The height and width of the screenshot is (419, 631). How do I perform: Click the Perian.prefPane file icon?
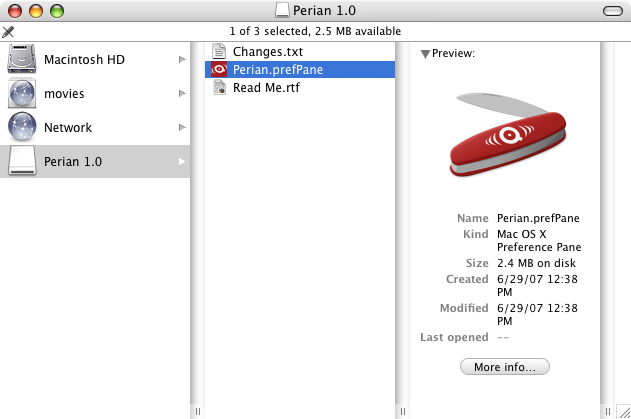[x=220, y=69]
